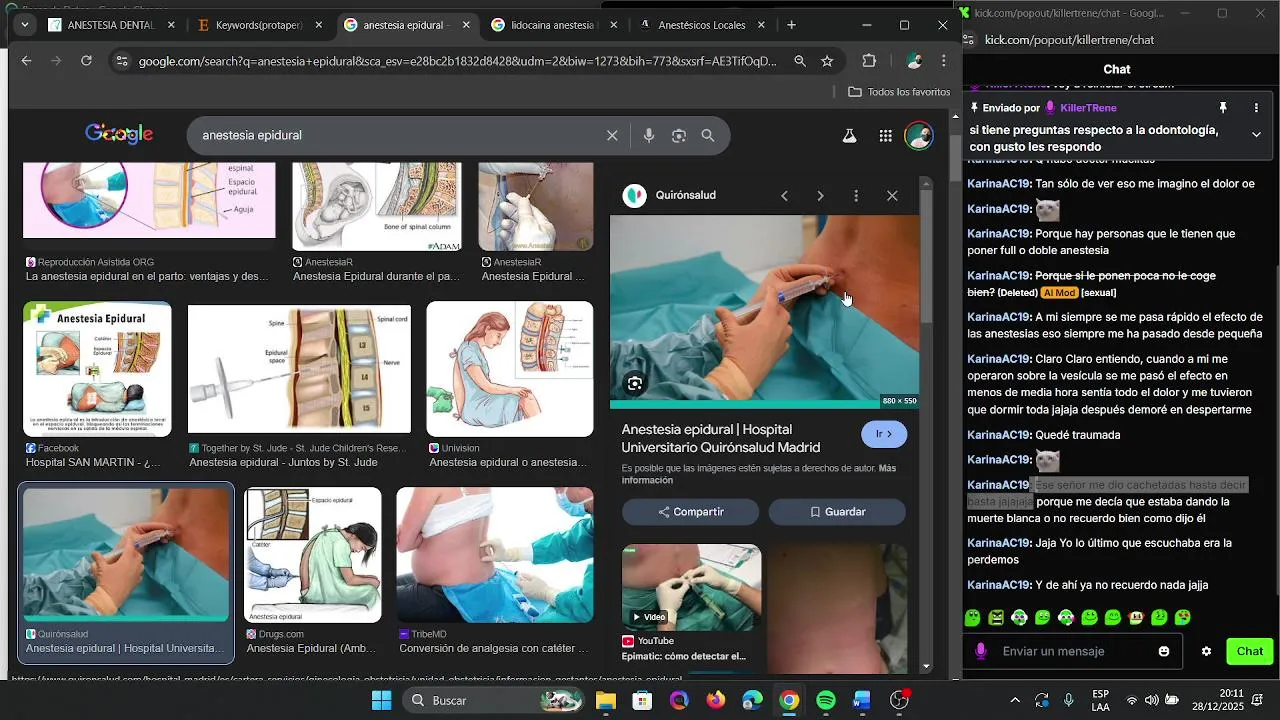Open Todos los favoritos bookmarks folder

click(x=899, y=92)
